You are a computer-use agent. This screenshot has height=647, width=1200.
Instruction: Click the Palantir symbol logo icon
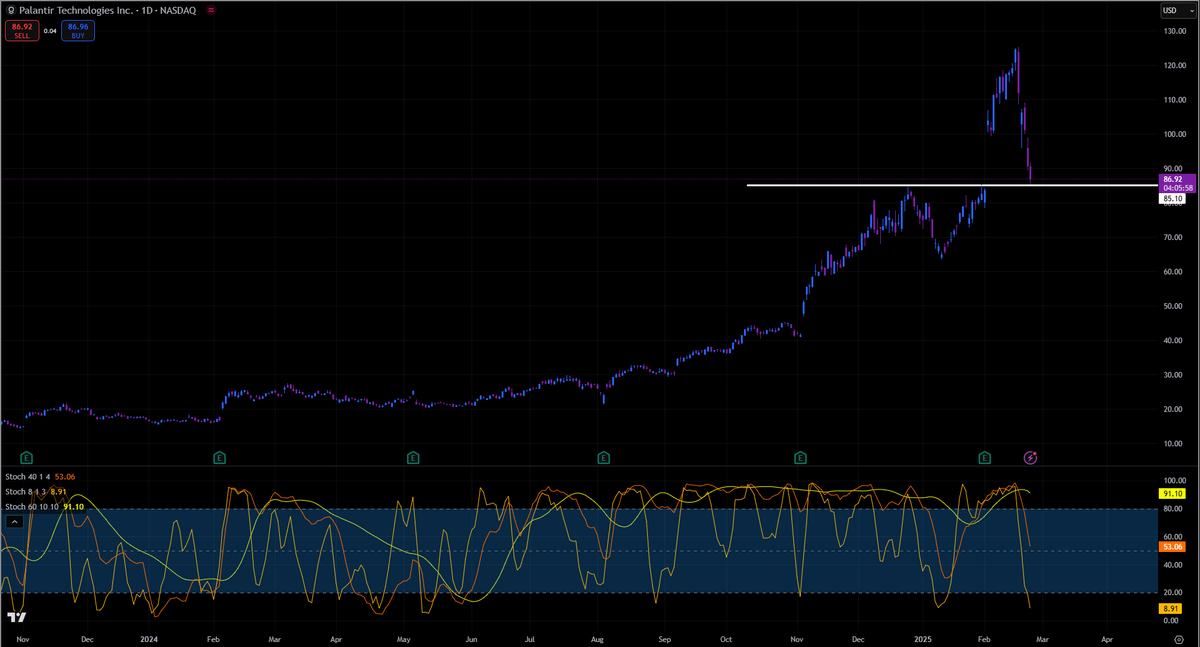[x=10, y=9]
